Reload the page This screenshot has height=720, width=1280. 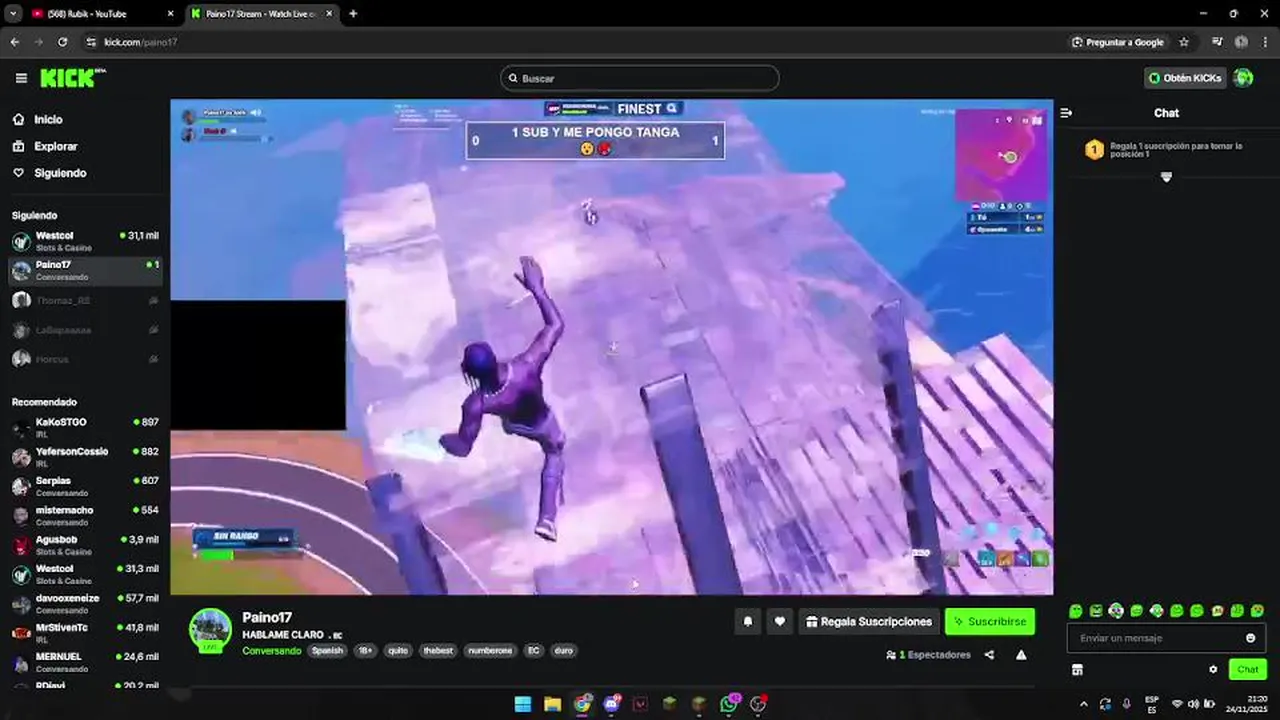(x=62, y=42)
